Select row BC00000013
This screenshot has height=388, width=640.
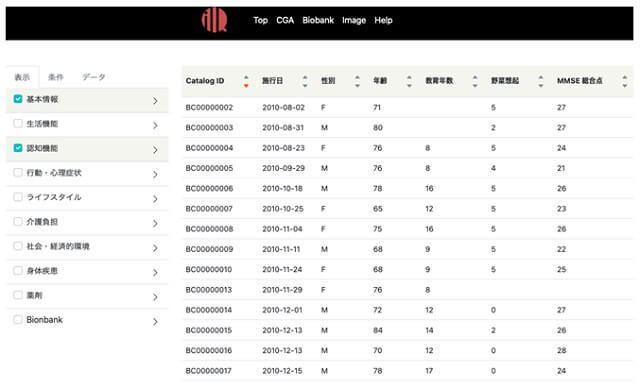[407, 290]
